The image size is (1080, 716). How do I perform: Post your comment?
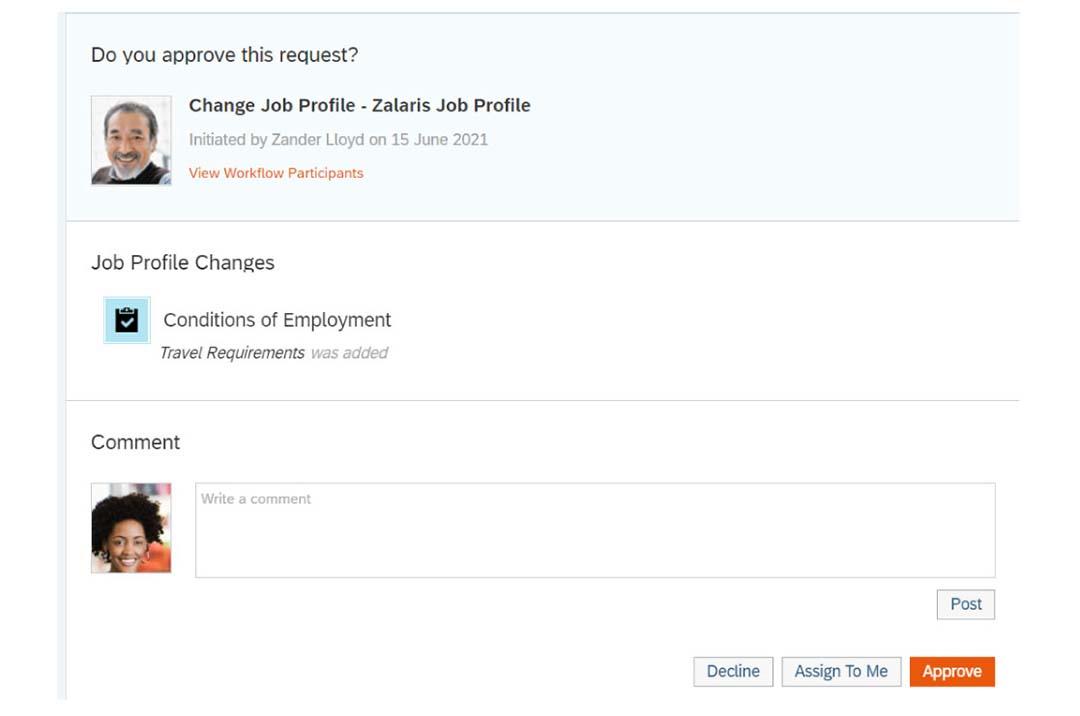pos(965,604)
